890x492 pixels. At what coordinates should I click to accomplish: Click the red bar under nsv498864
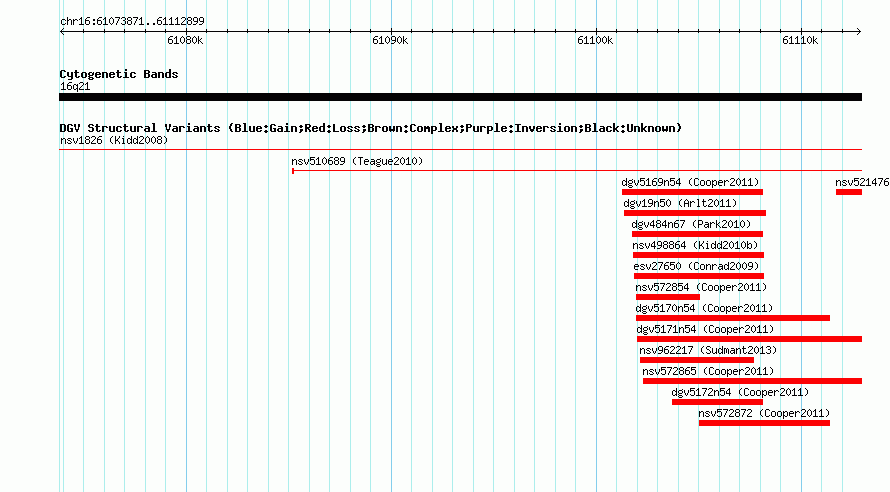coord(698,255)
